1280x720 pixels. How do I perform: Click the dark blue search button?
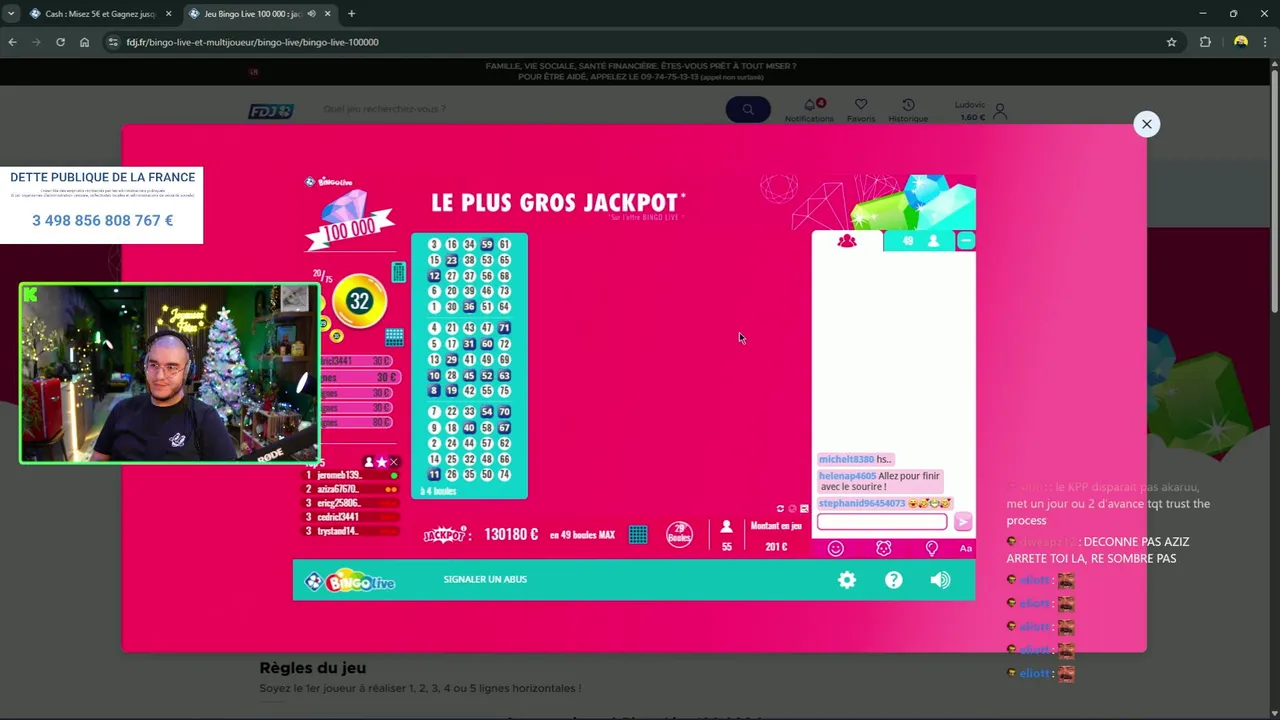click(748, 109)
